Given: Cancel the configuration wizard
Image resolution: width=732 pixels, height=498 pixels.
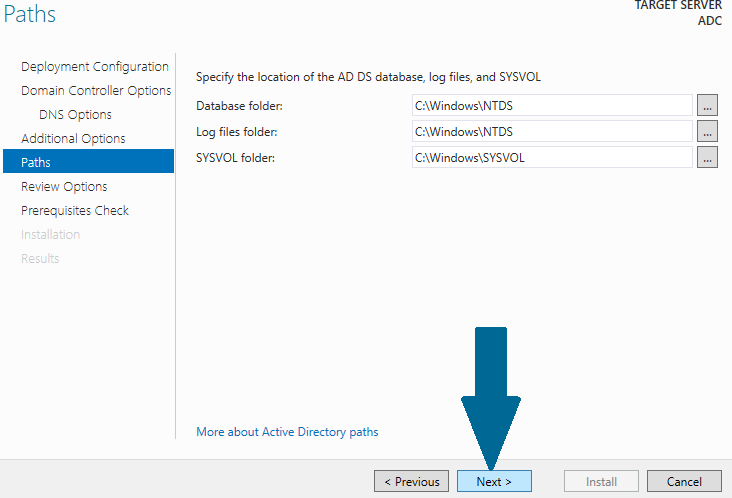Looking at the screenshot, I should click(x=684, y=481).
